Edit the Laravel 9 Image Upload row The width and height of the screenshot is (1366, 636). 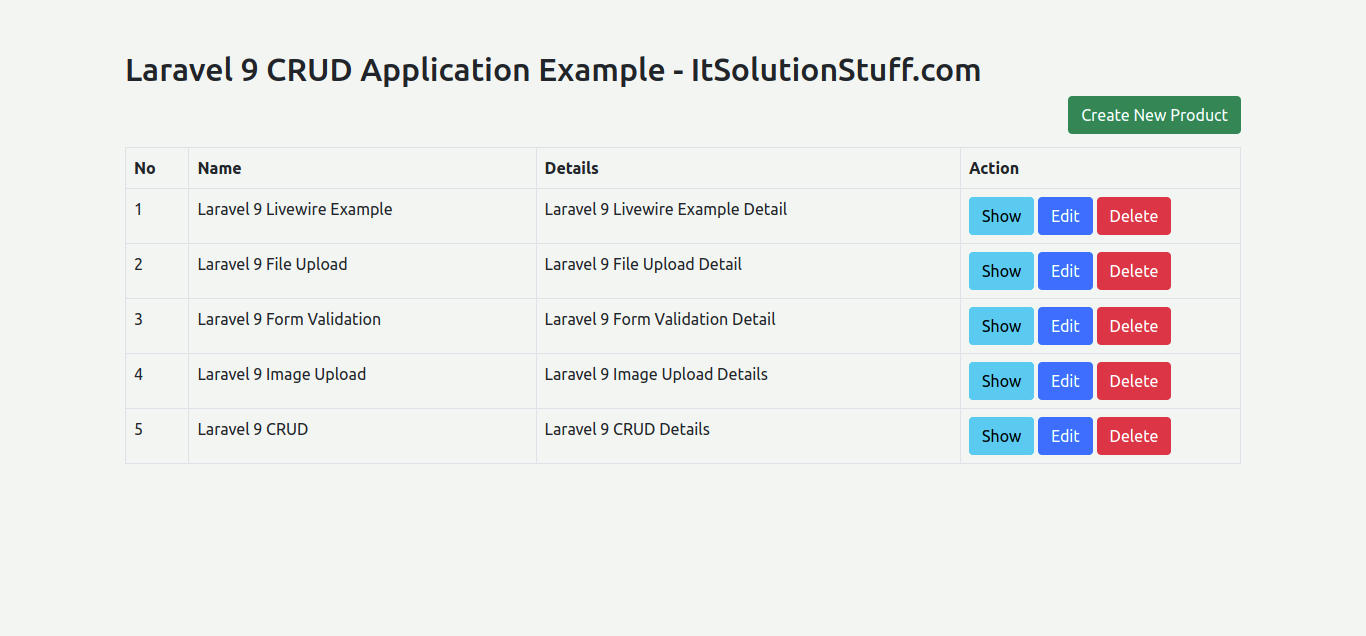point(1065,381)
